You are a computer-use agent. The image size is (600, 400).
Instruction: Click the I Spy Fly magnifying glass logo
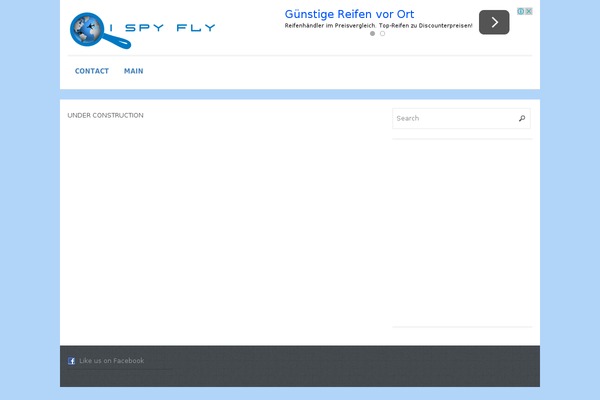pos(100,31)
